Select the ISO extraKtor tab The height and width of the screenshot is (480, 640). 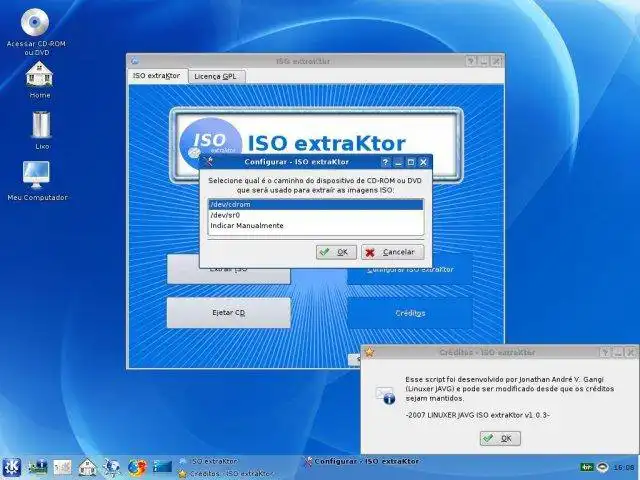click(x=157, y=76)
